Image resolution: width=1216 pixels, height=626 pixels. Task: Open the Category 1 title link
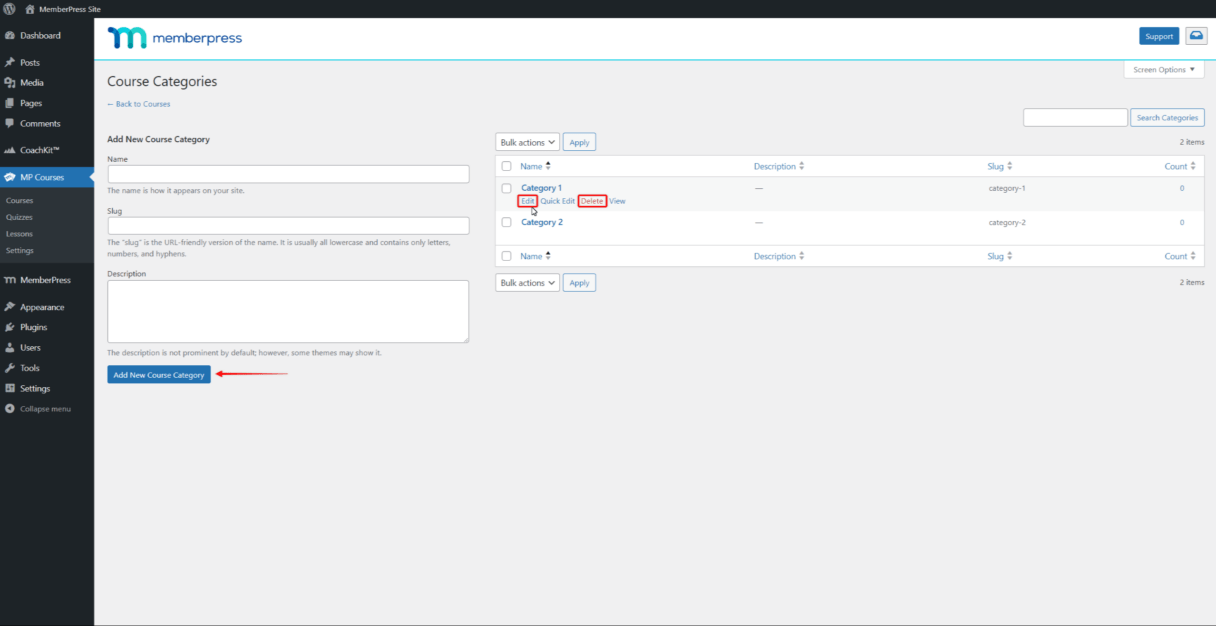tap(541, 188)
